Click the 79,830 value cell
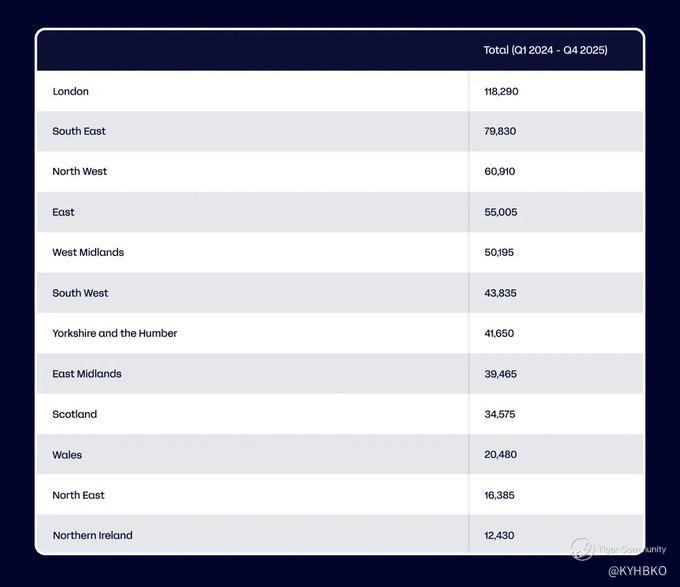This screenshot has width=680, height=587. click(500, 131)
